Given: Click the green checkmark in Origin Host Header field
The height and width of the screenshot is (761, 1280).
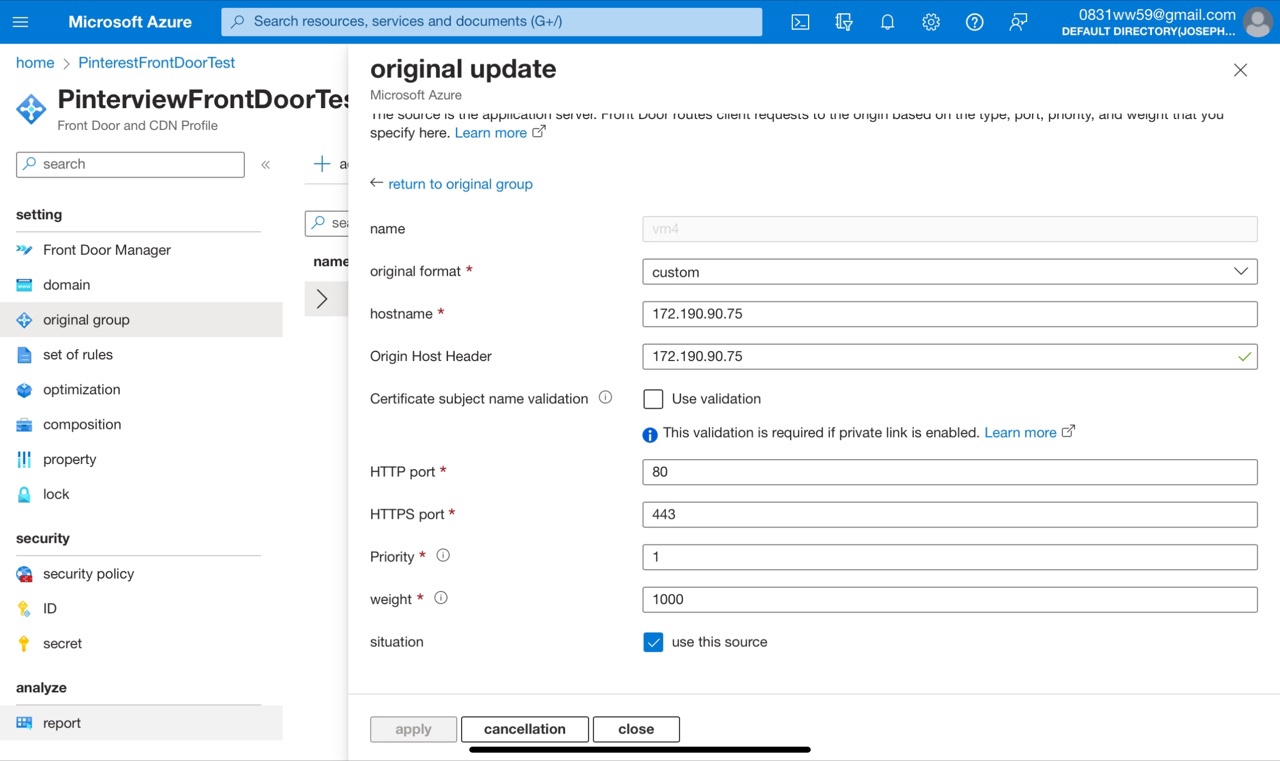Looking at the screenshot, I should [x=1244, y=356].
